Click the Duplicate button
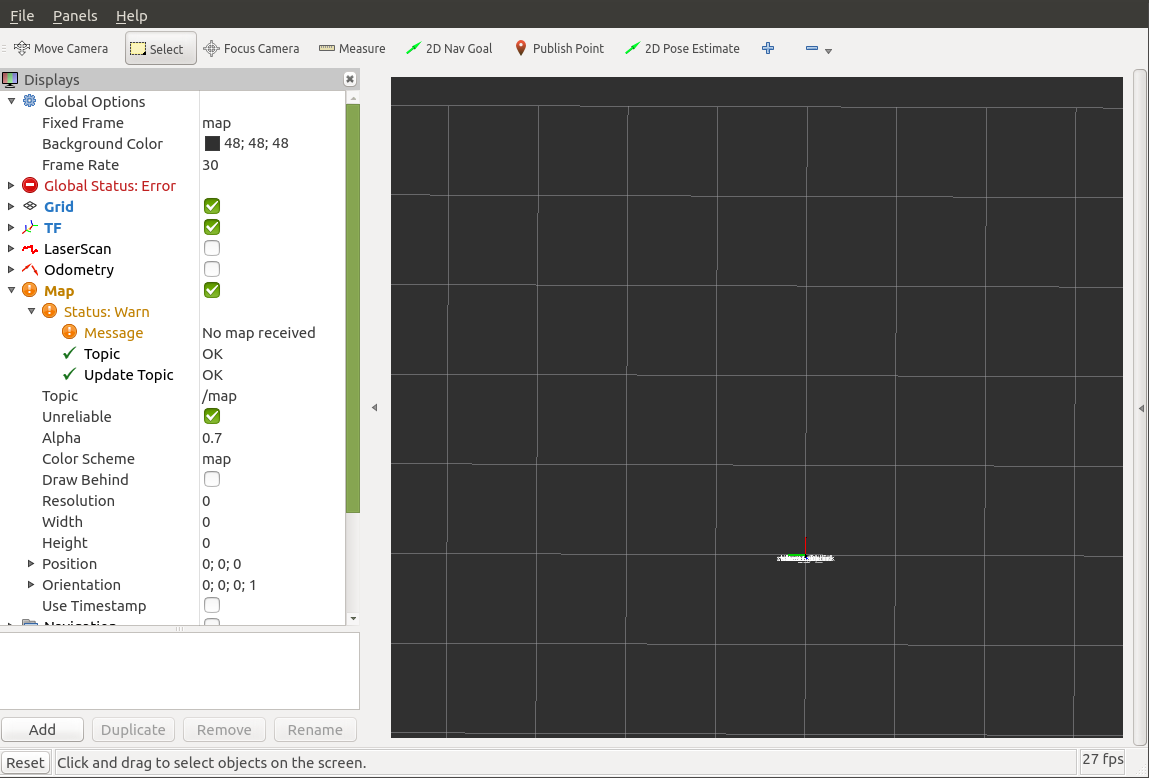 point(133,730)
